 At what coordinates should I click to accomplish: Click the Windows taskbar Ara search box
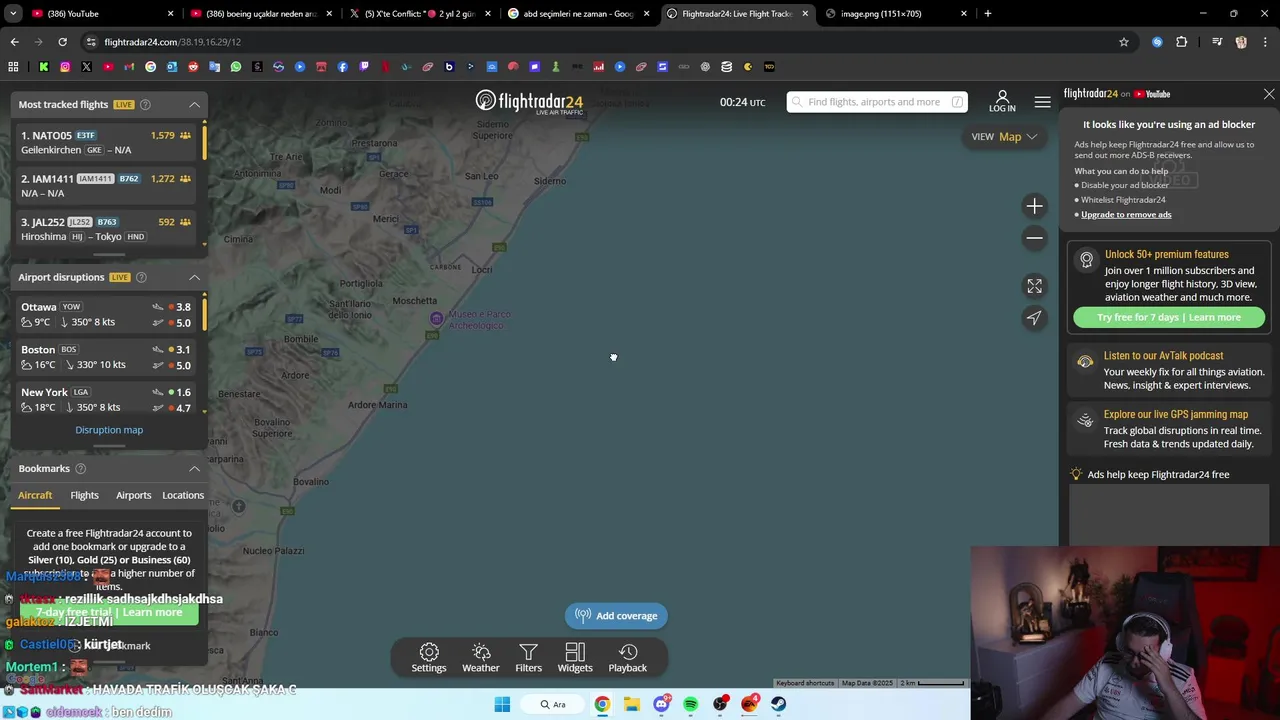point(555,704)
